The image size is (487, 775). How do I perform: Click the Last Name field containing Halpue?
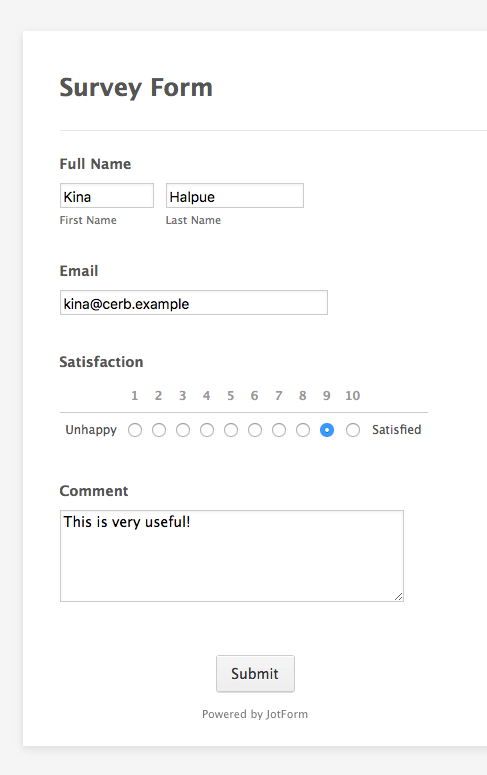coord(235,196)
